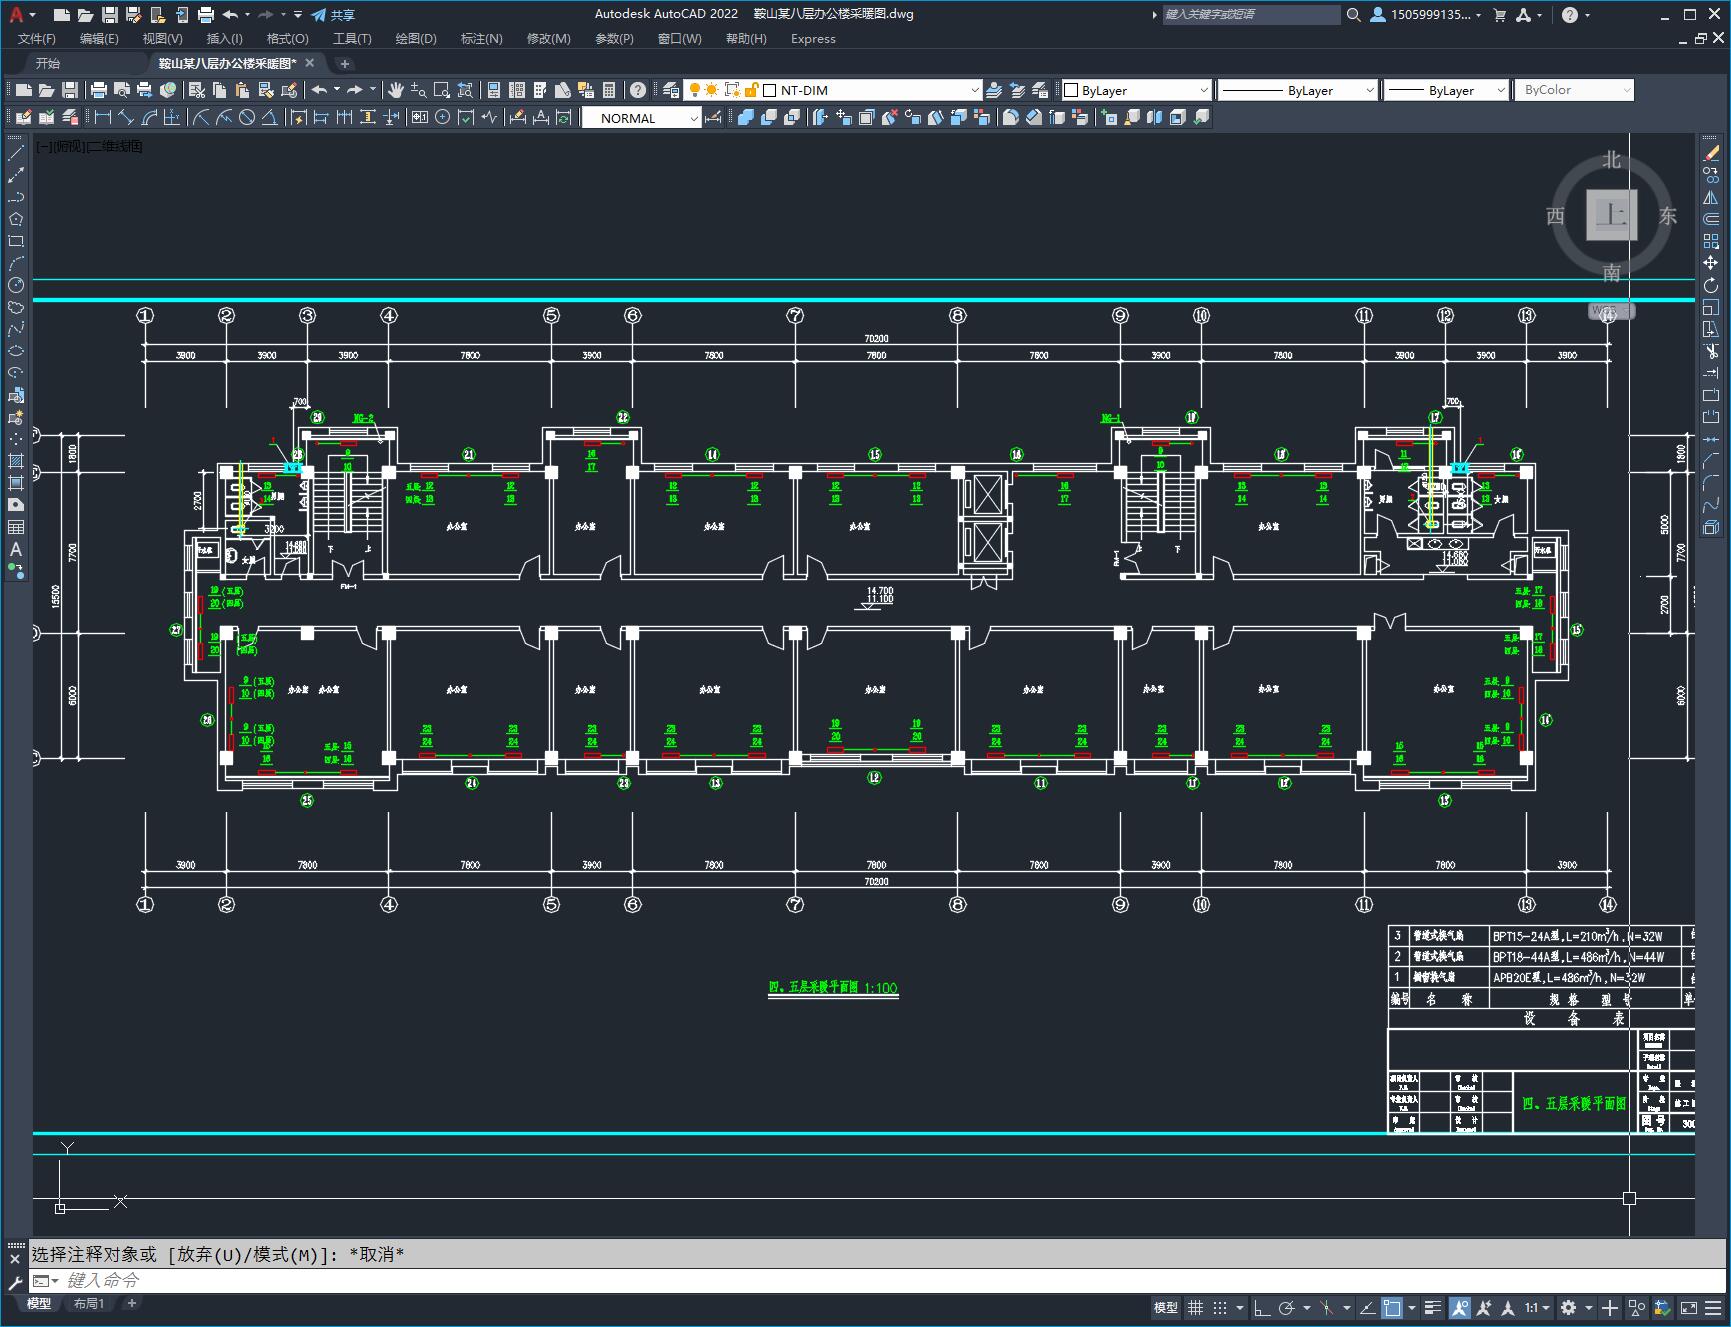Toggle grid display in status bar
1731x1327 pixels.
point(1195,1307)
